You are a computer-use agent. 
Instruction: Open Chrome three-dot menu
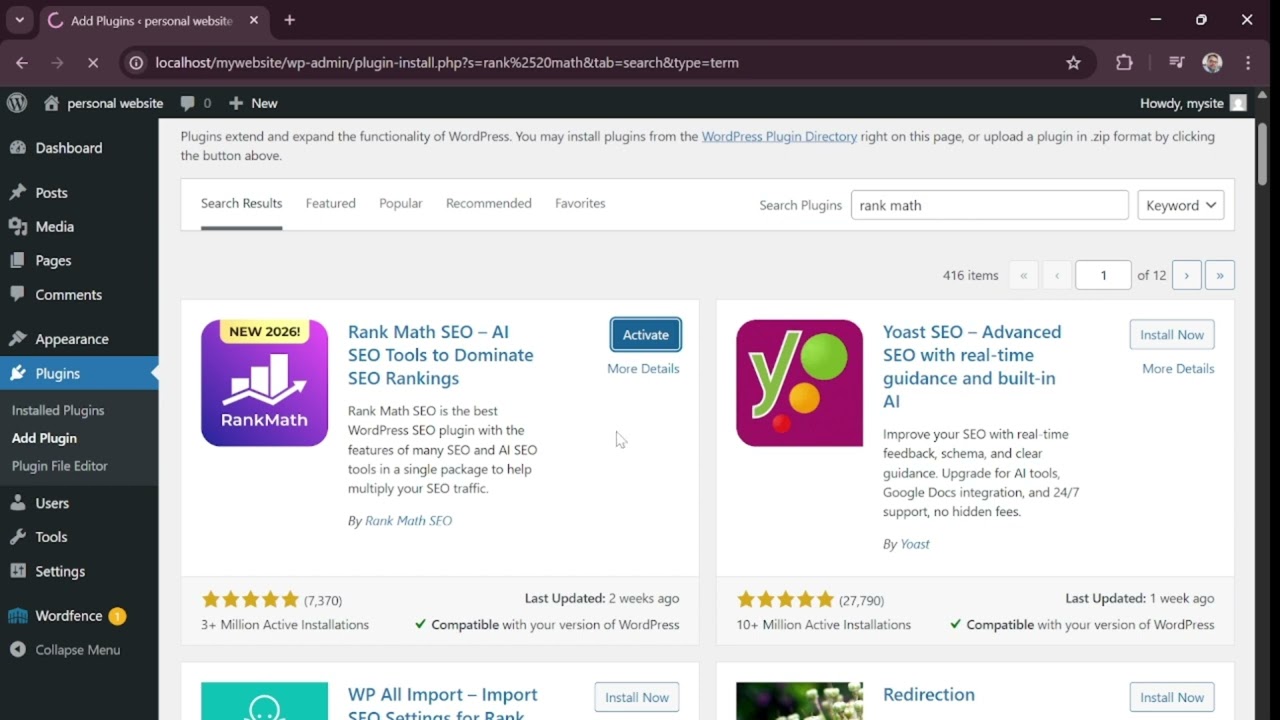pyautogui.click(x=1248, y=63)
